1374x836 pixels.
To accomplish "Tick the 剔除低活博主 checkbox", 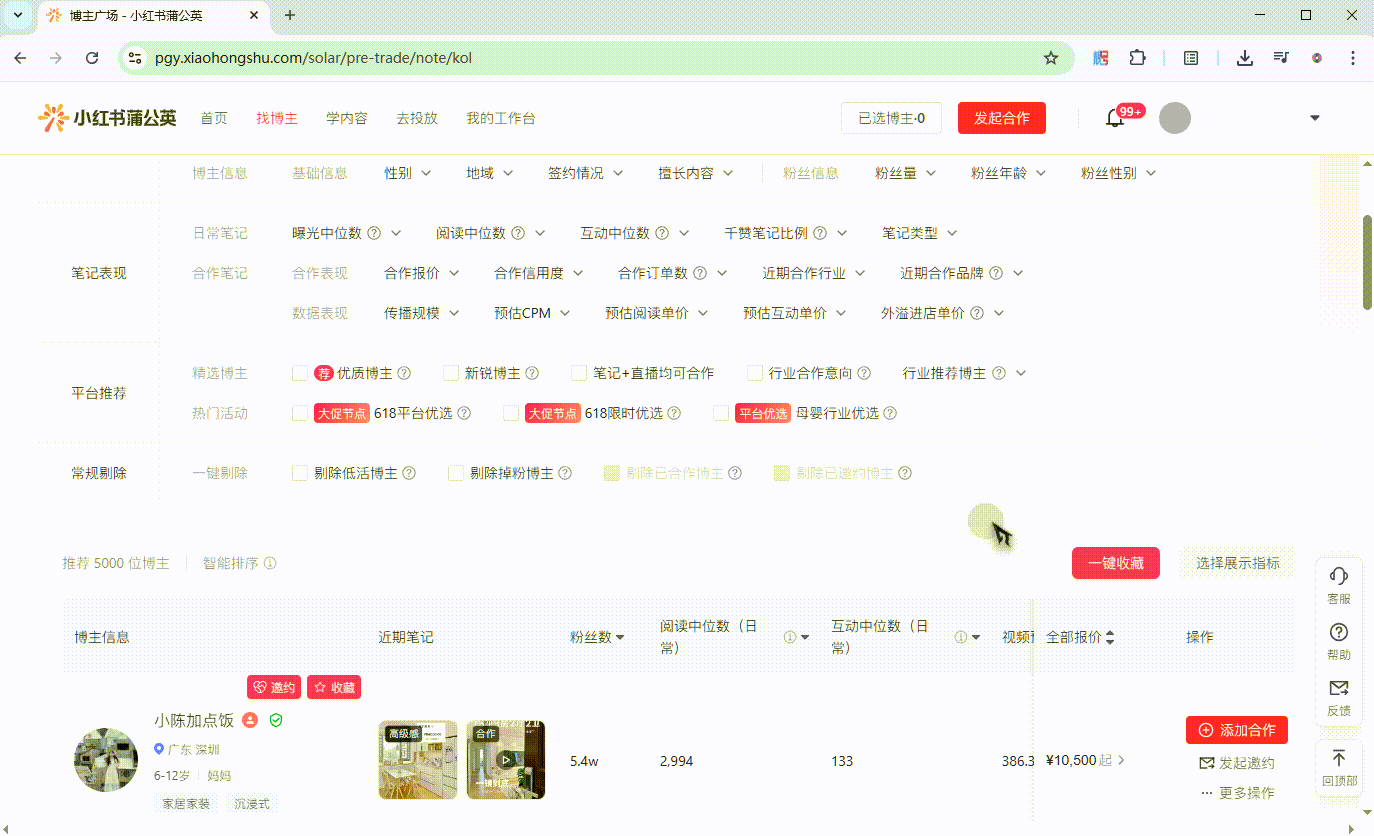I will coord(300,473).
